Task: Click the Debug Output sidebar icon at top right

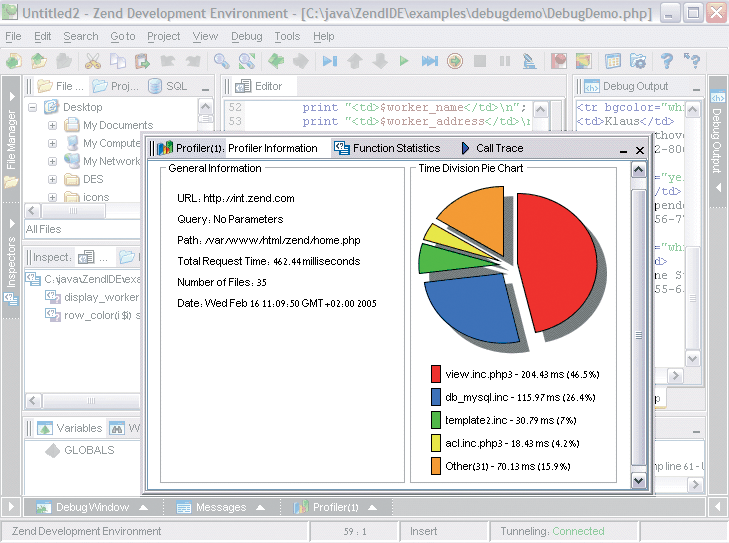Action: click(718, 98)
